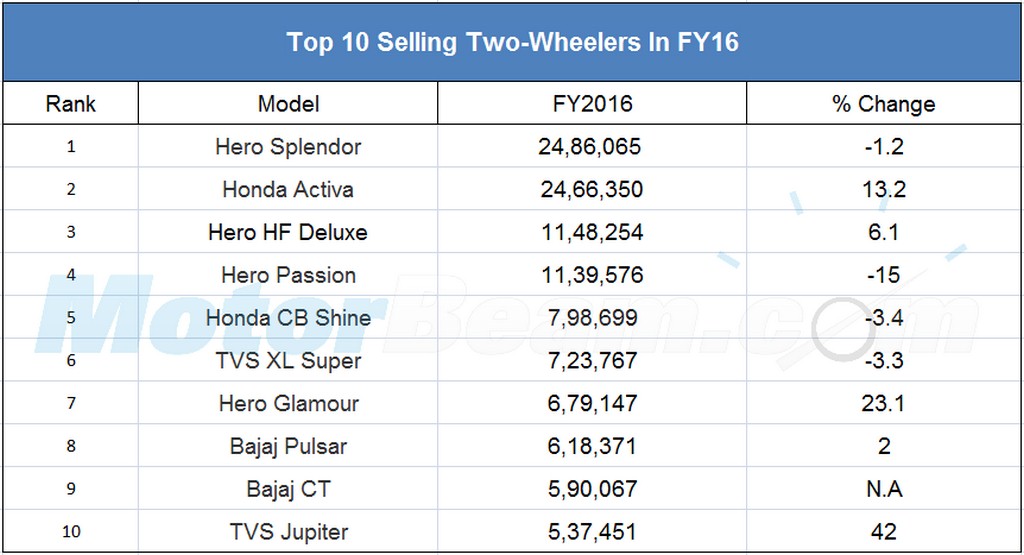Select the Rank column header

70,104
